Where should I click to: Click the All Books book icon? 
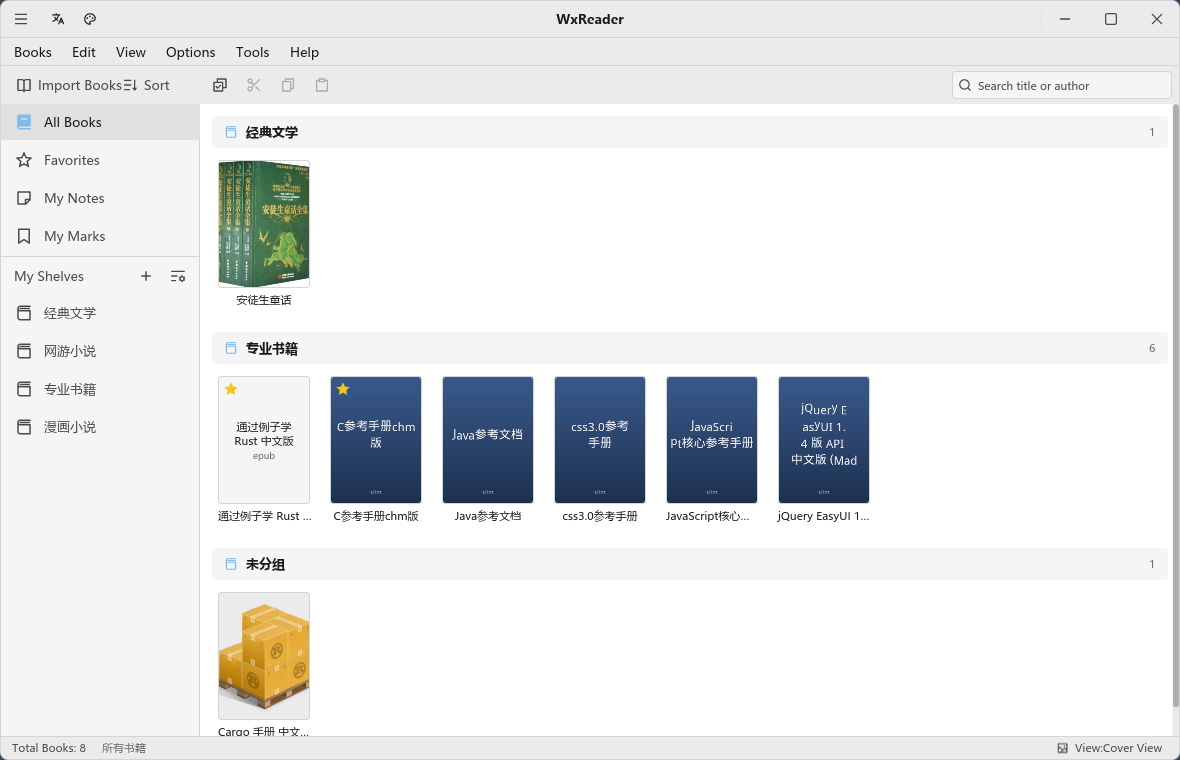tap(24, 122)
